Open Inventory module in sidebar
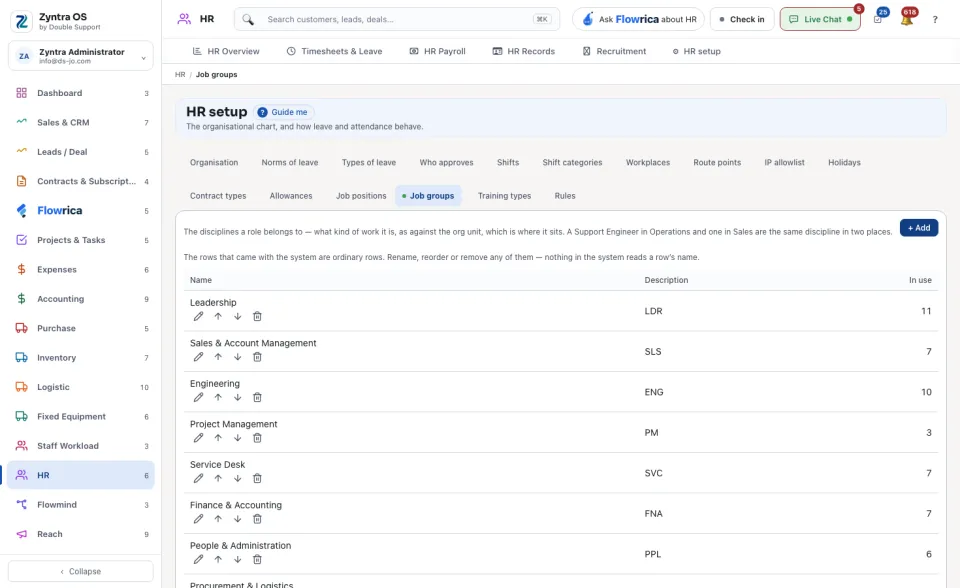 coord(81,358)
